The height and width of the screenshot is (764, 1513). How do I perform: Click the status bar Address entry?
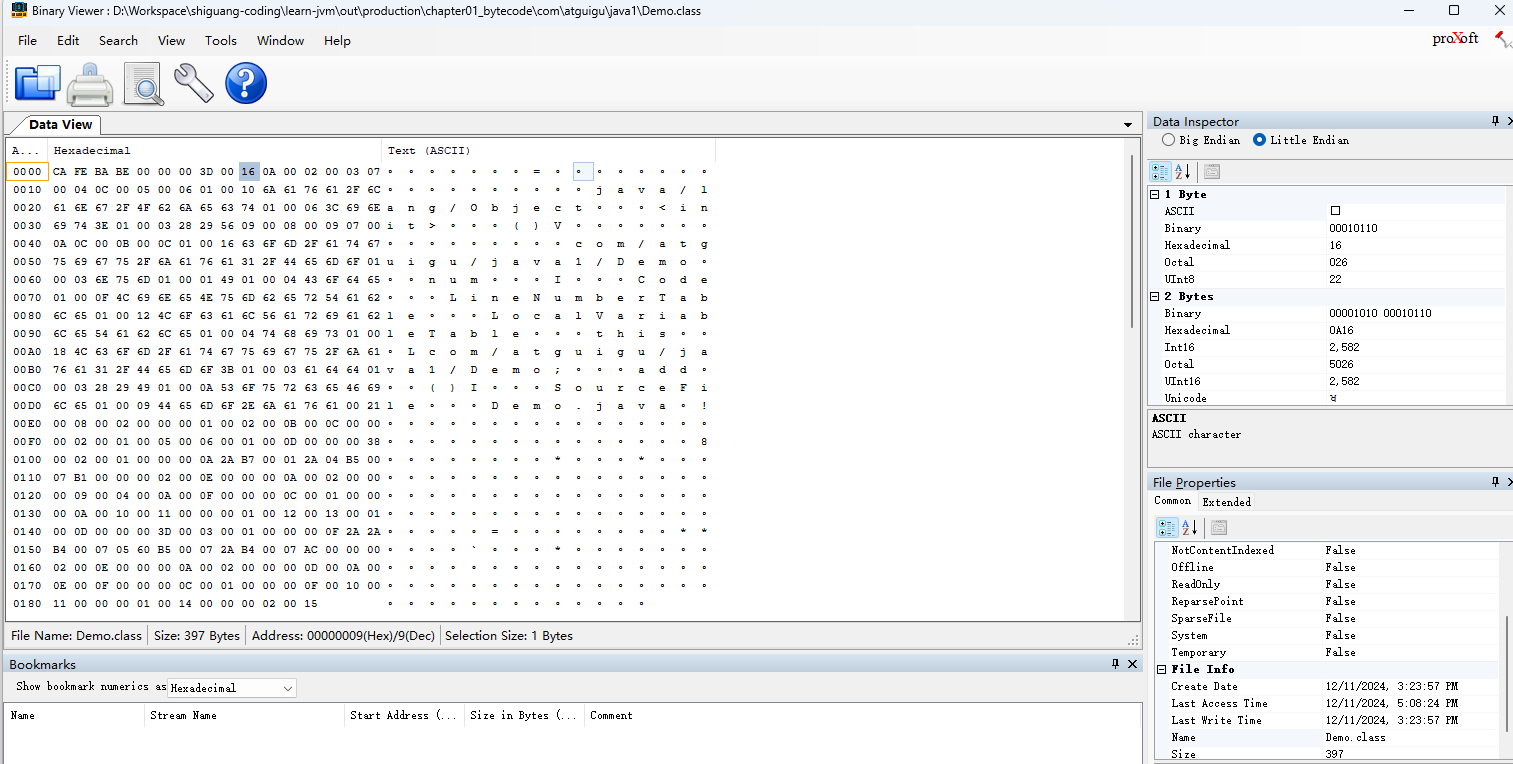[343, 636]
